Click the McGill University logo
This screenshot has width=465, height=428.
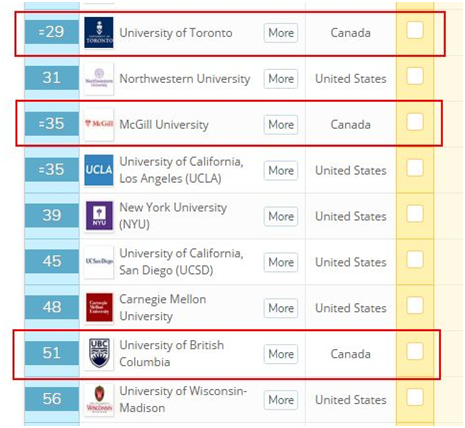[x=99, y=124]
